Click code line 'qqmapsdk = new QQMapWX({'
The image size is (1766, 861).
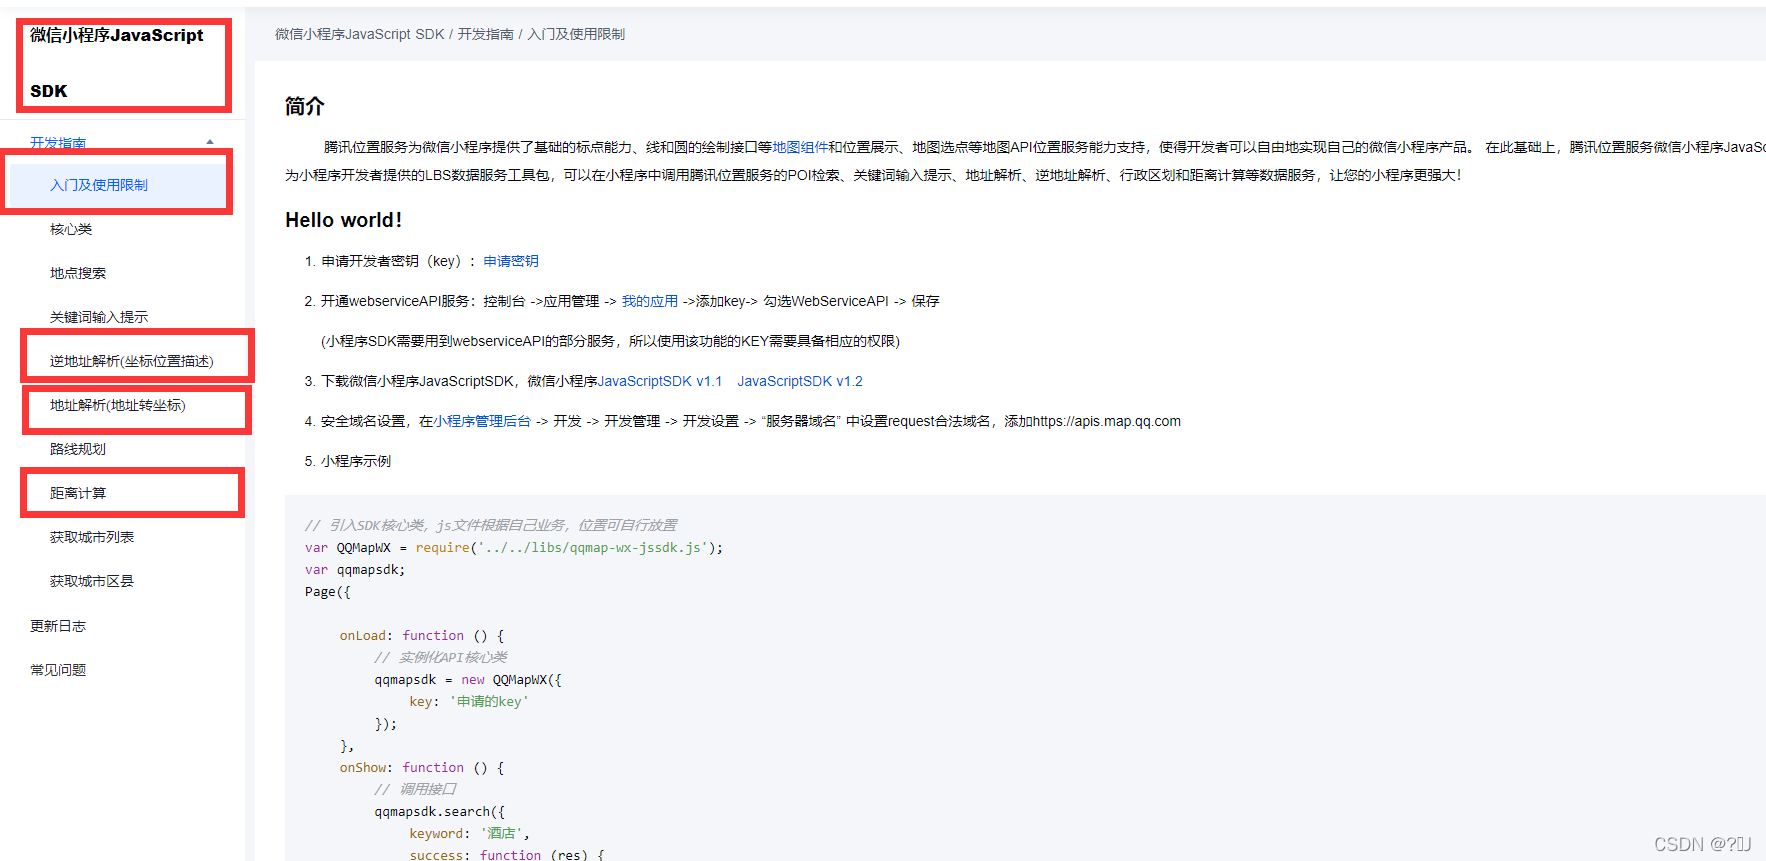coord(468,679)
